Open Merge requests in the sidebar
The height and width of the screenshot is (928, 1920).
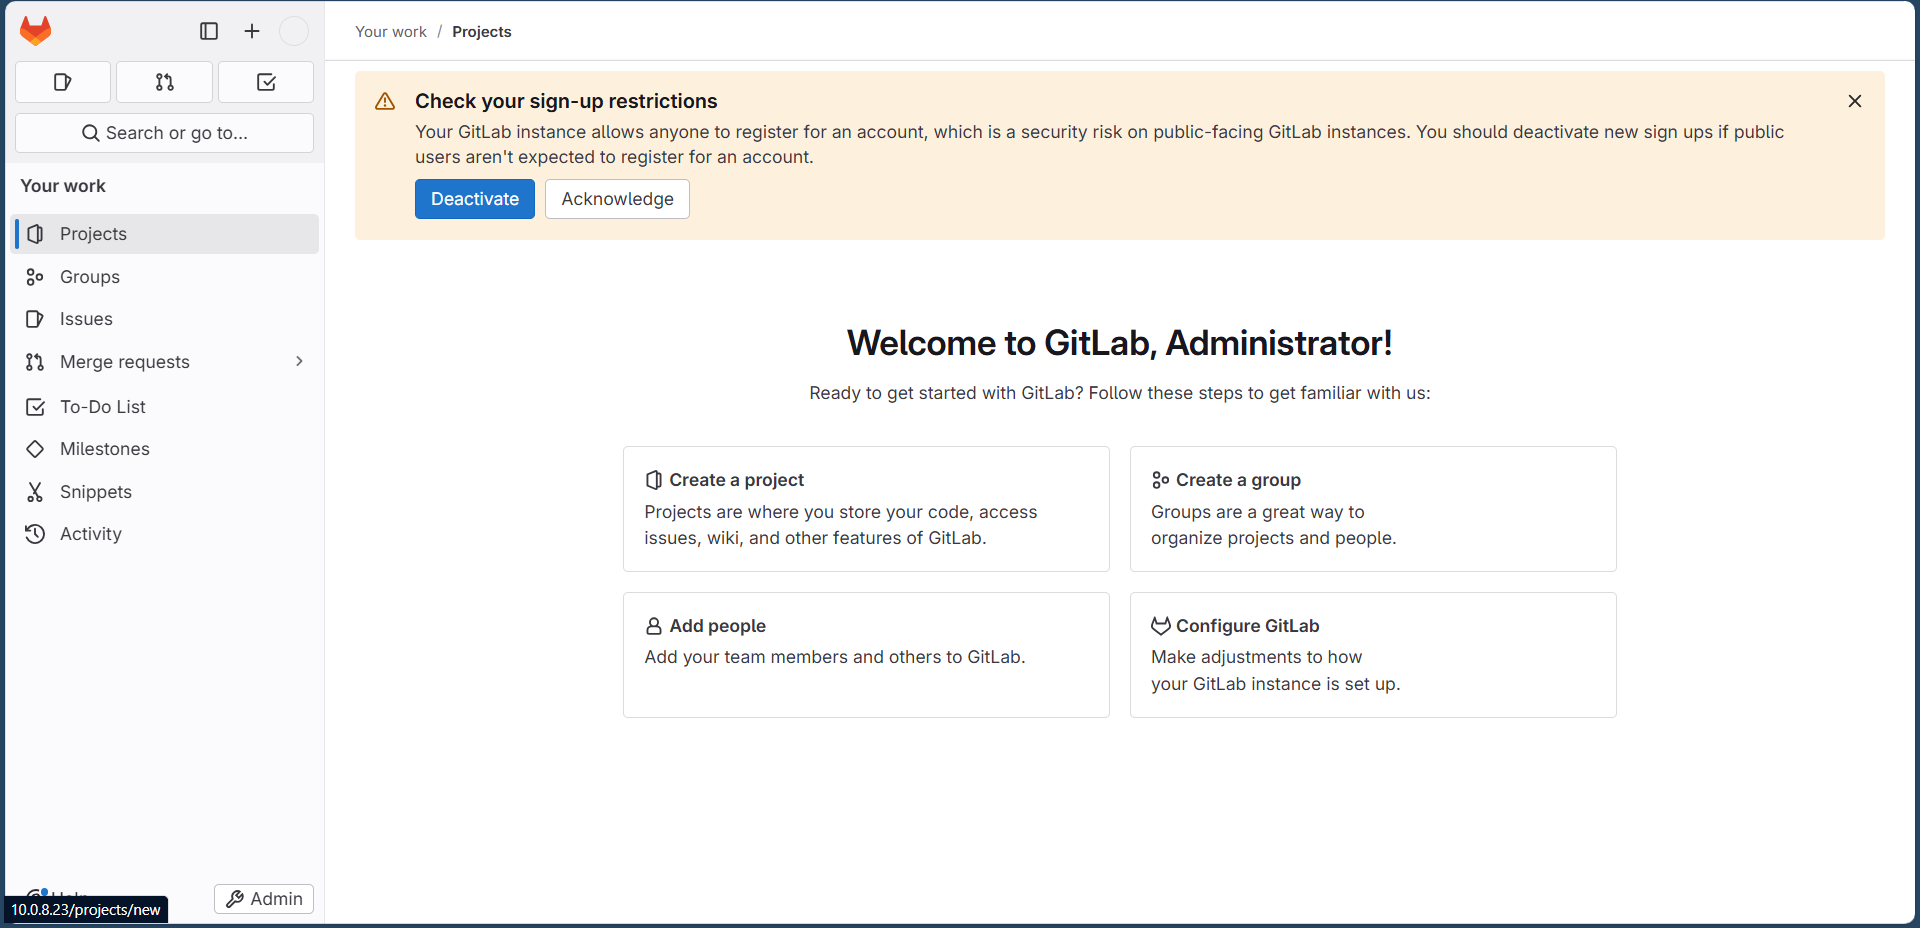click(x=165, y=362)
